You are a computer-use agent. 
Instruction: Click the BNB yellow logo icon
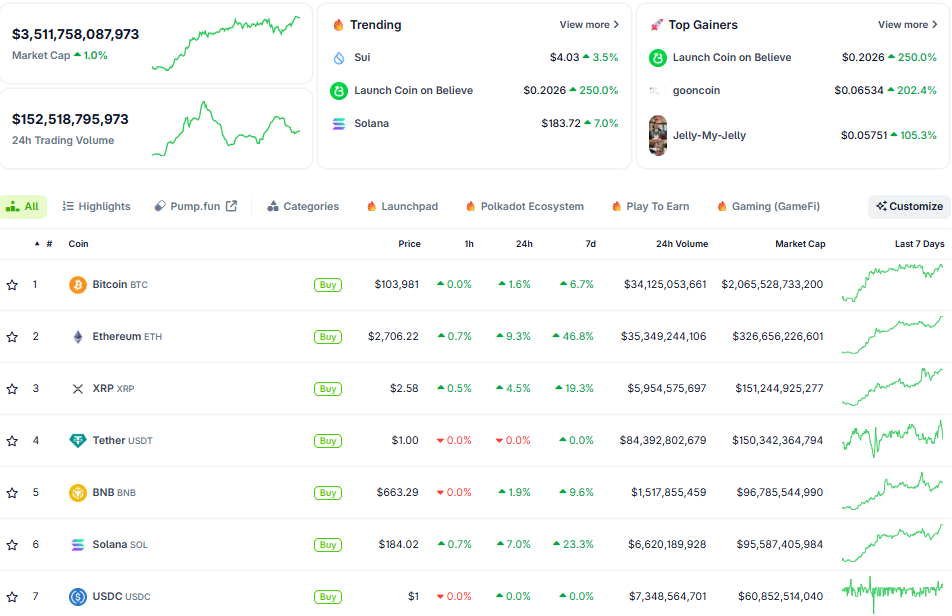coord(78,493)
